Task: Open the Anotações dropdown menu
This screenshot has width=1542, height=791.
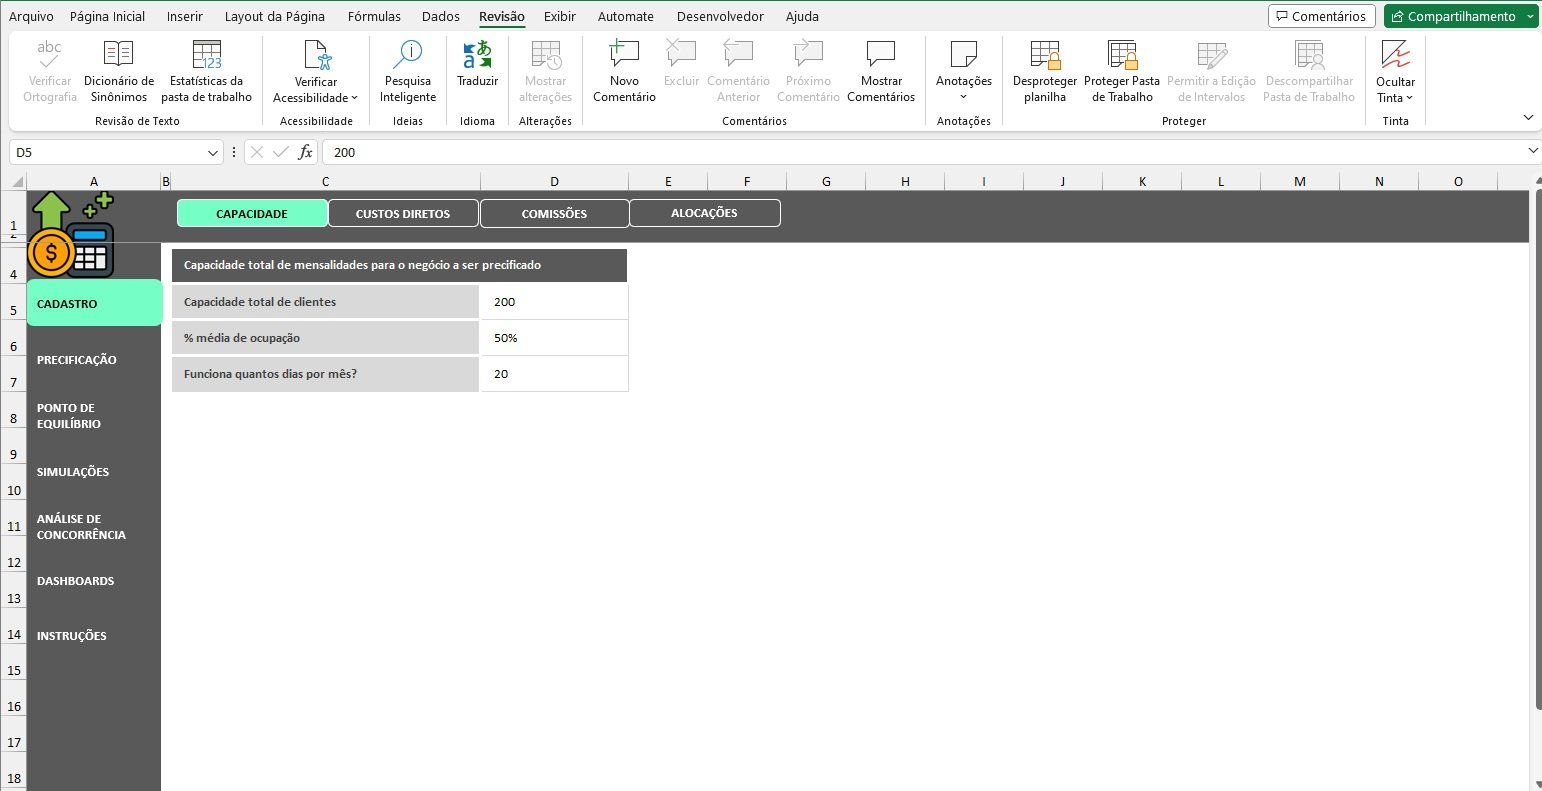Action: click(963, 96)
